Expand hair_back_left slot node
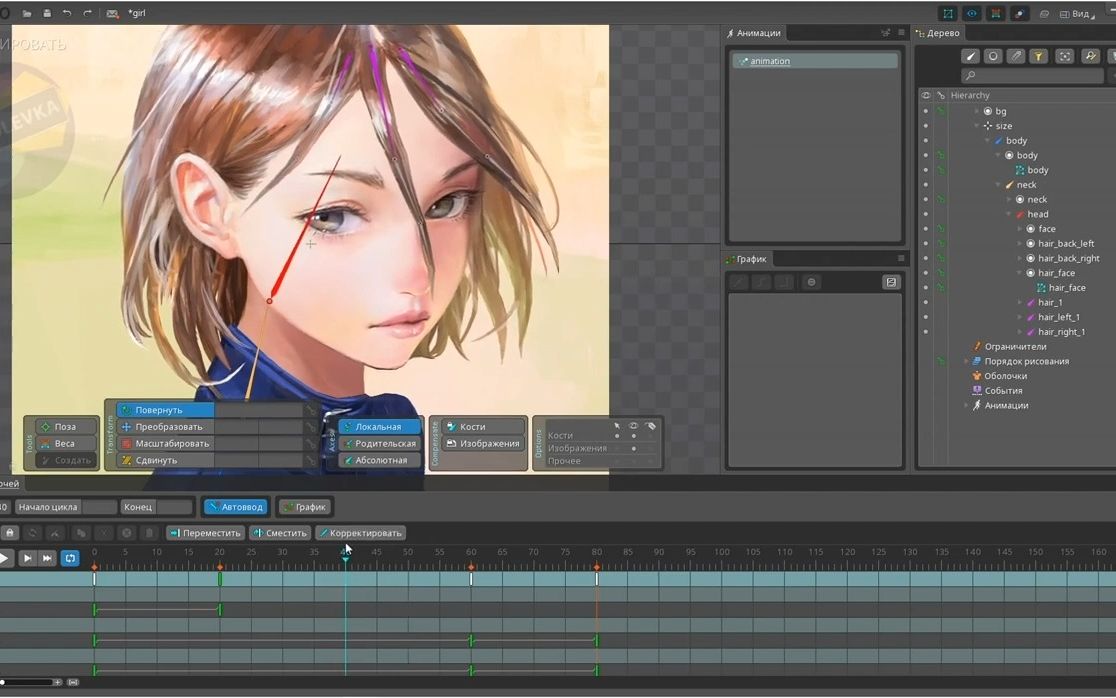The height and width of the screenshot is (698, 1116). coord(1020,243)
